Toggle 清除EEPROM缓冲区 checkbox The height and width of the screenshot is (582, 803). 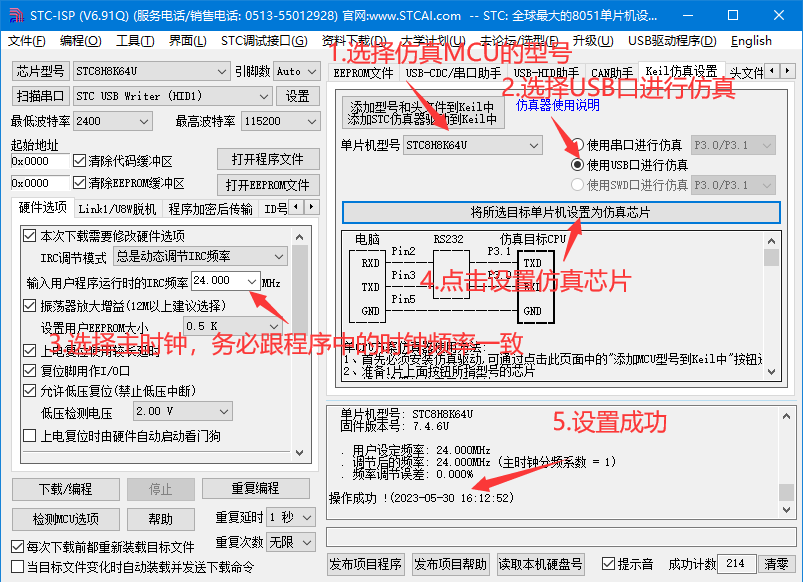(x=79, y=182)
